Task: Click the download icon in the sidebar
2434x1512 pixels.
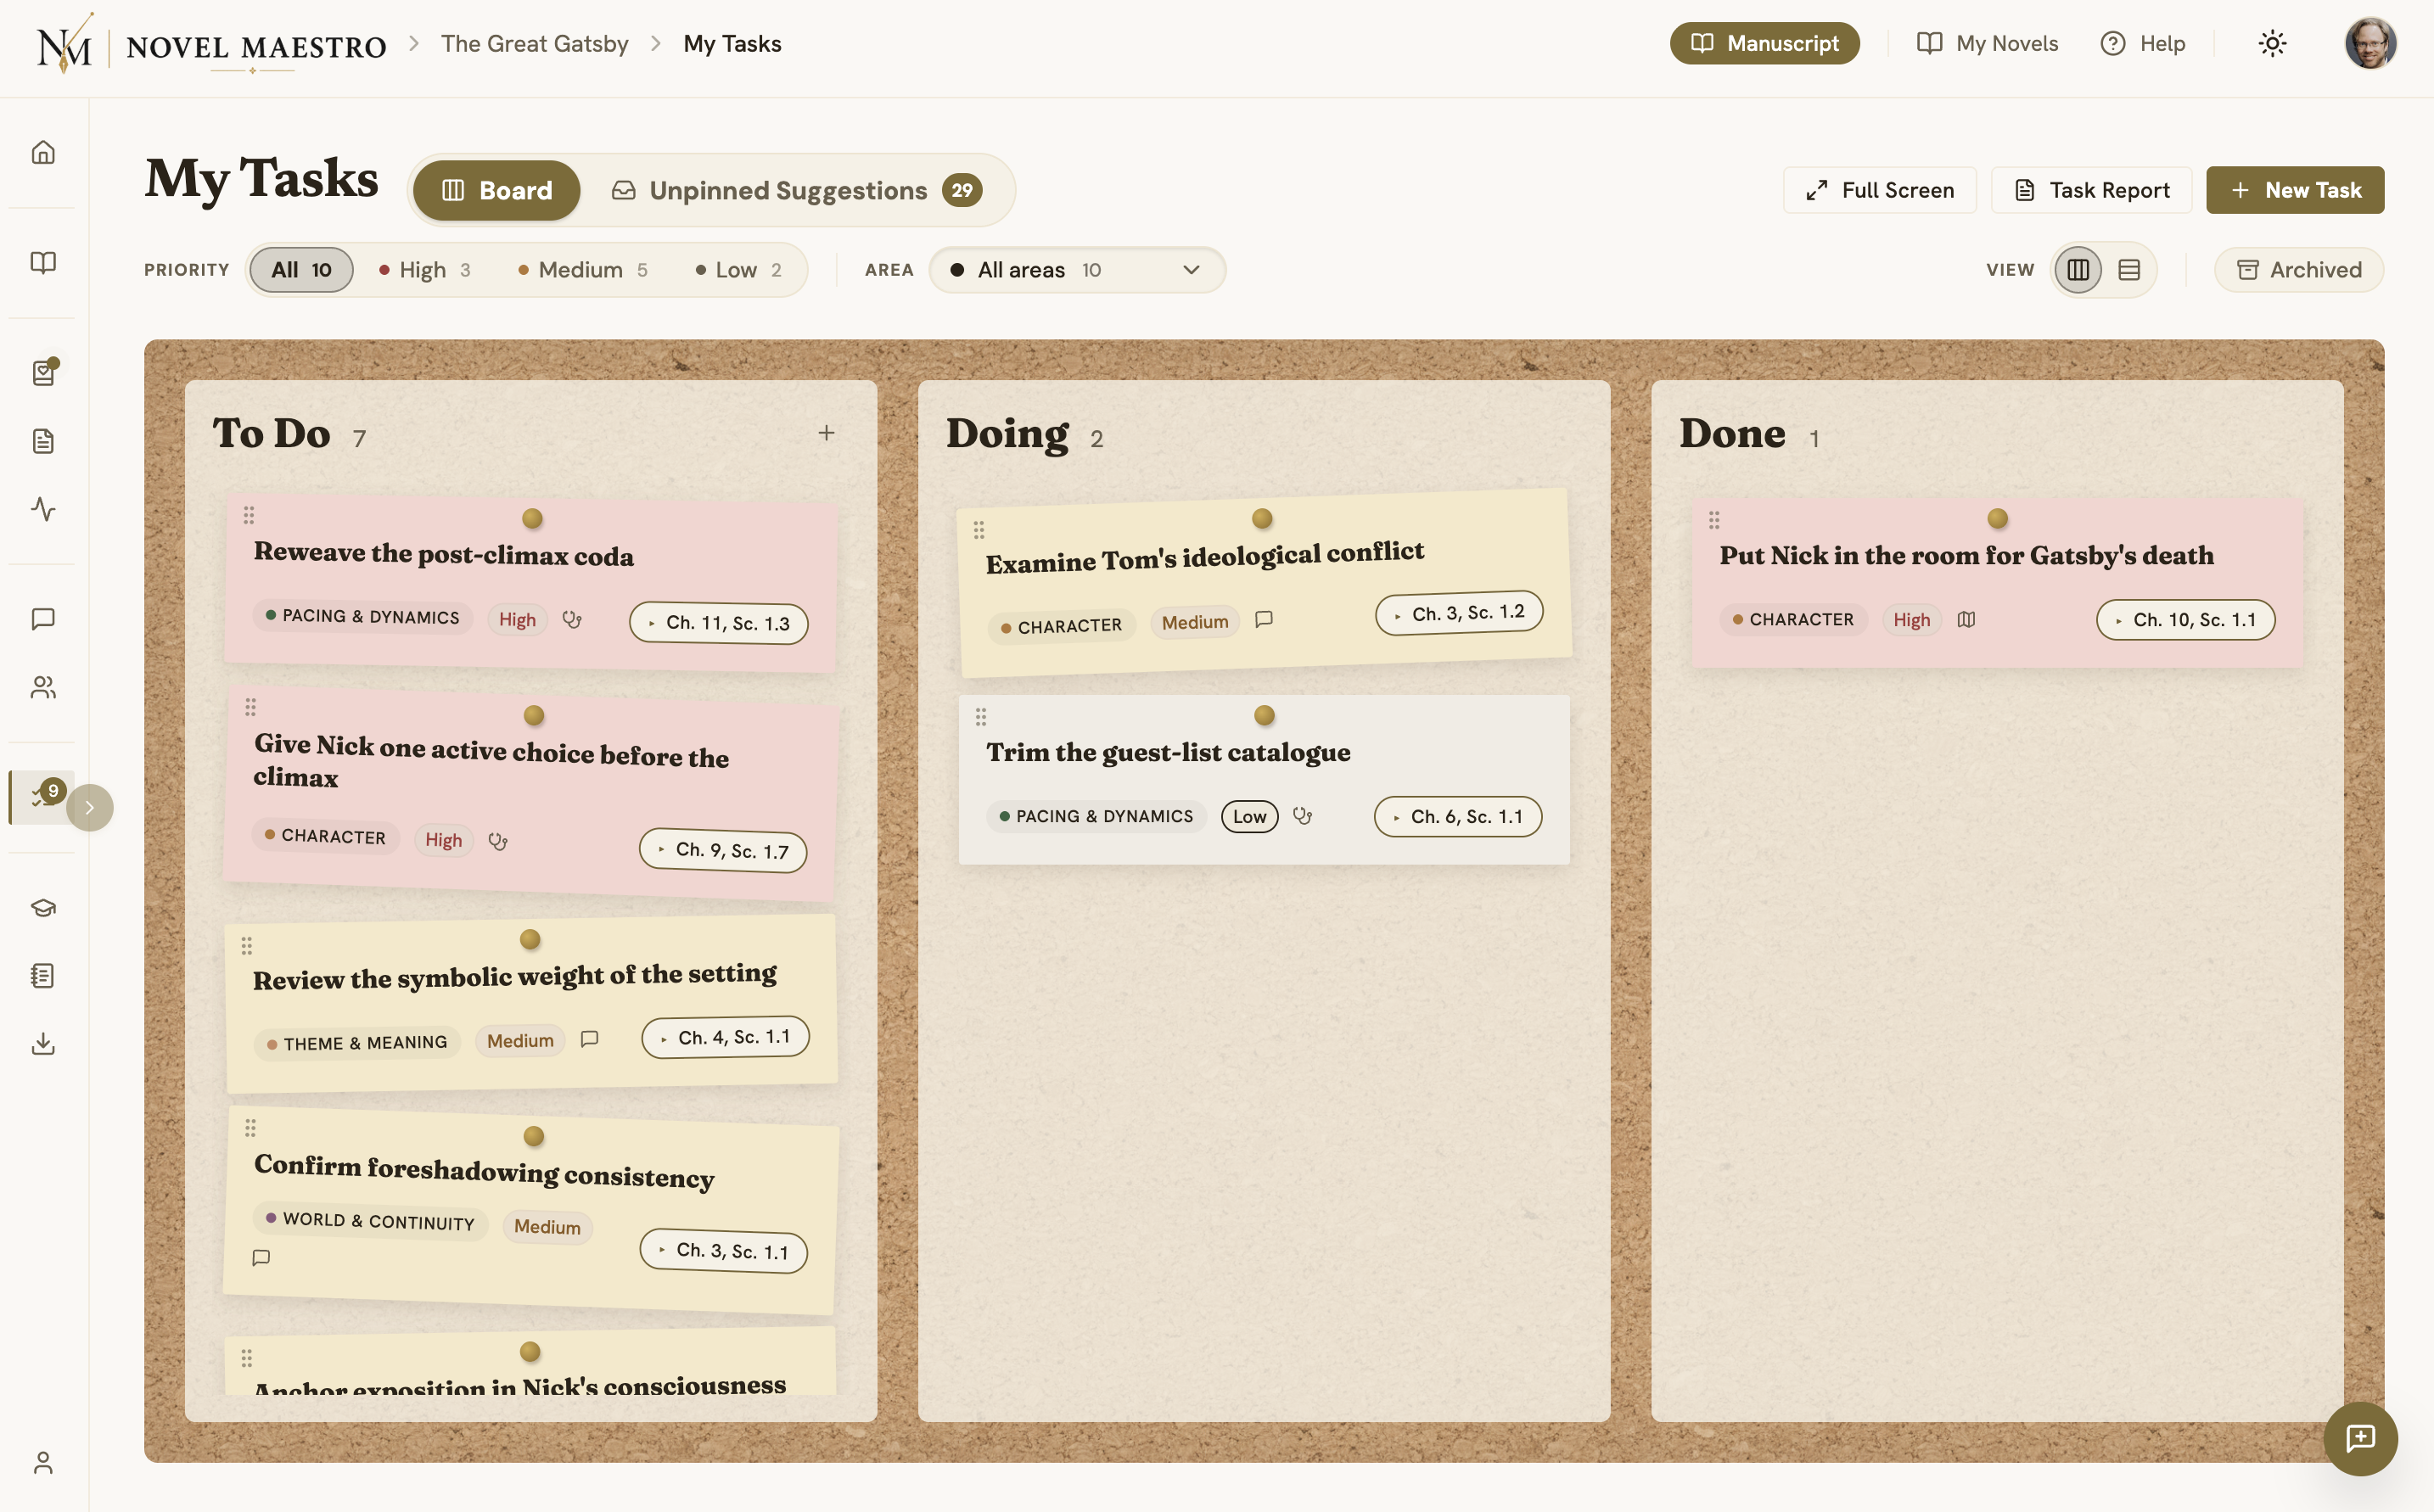Action: (x=43, y=1044)
